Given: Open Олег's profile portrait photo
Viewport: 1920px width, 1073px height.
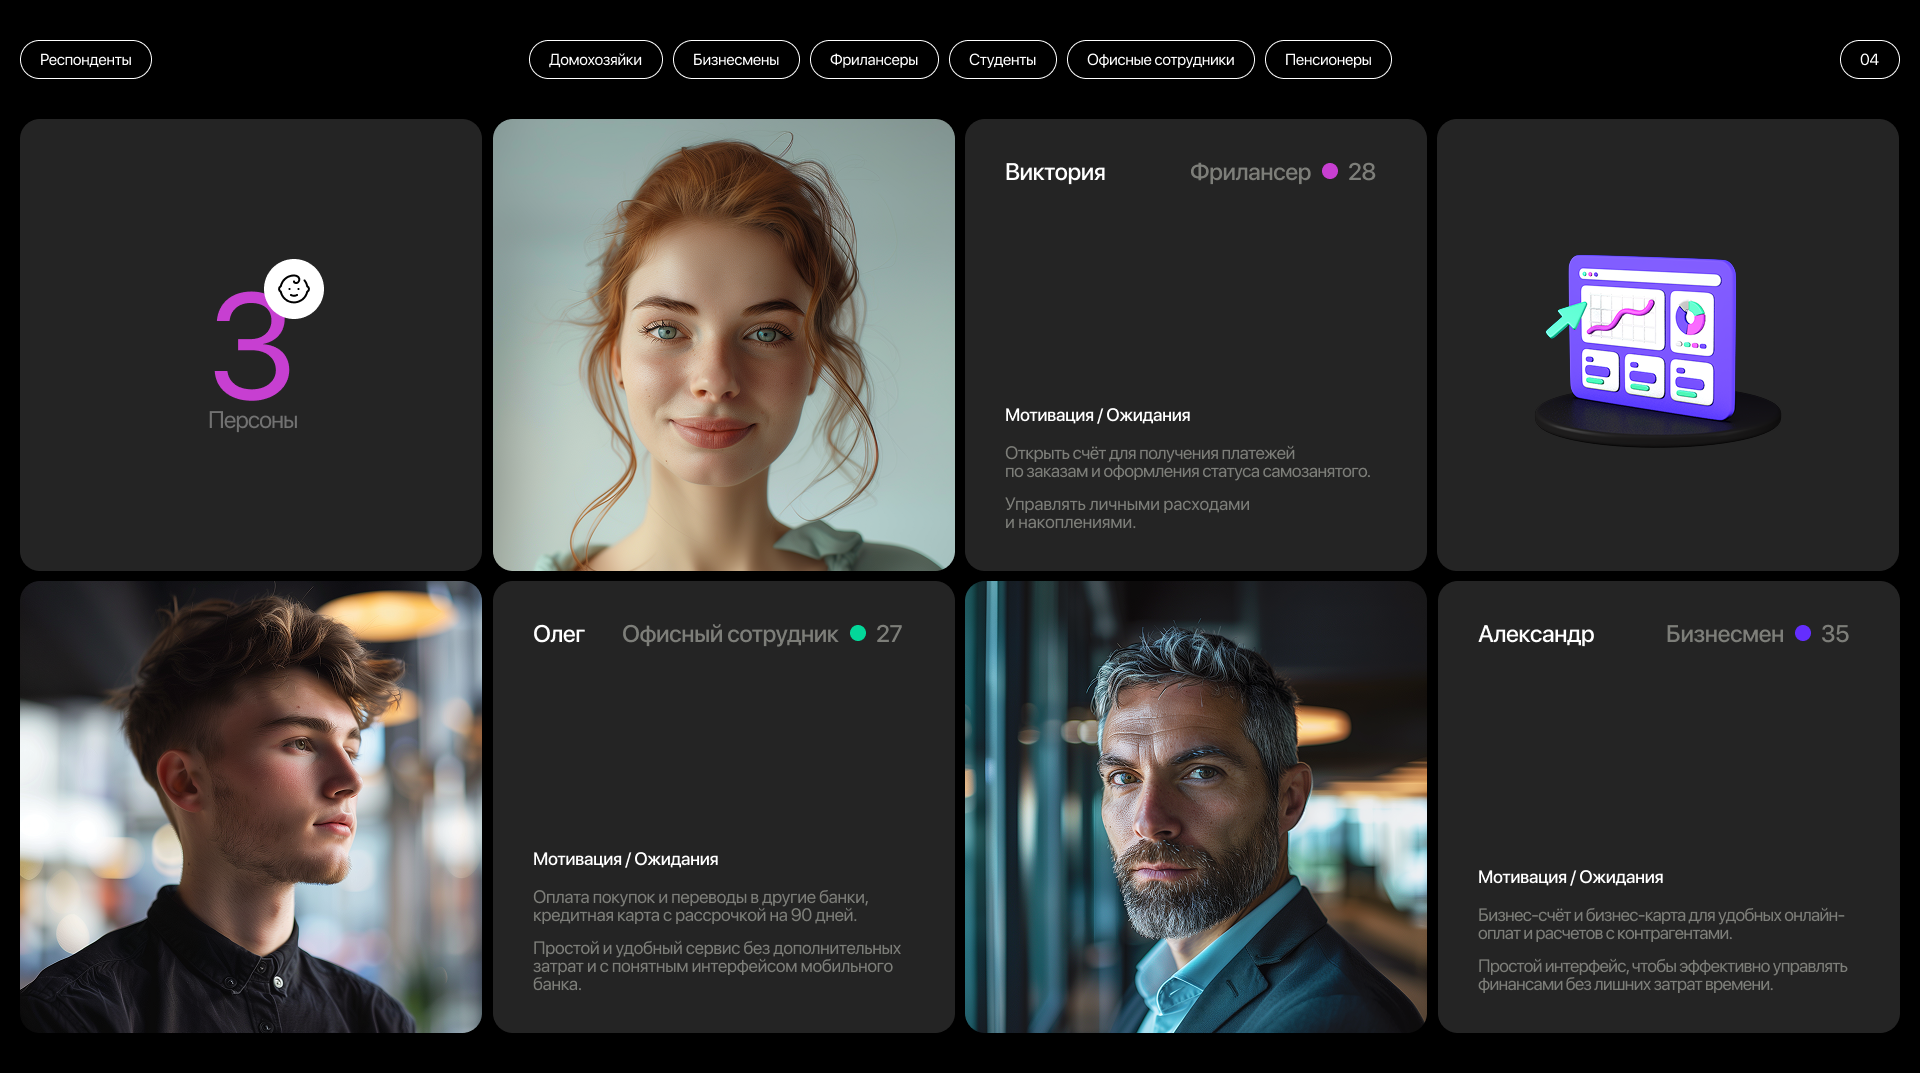Looking at the screenshot, I should click(251, 807).
